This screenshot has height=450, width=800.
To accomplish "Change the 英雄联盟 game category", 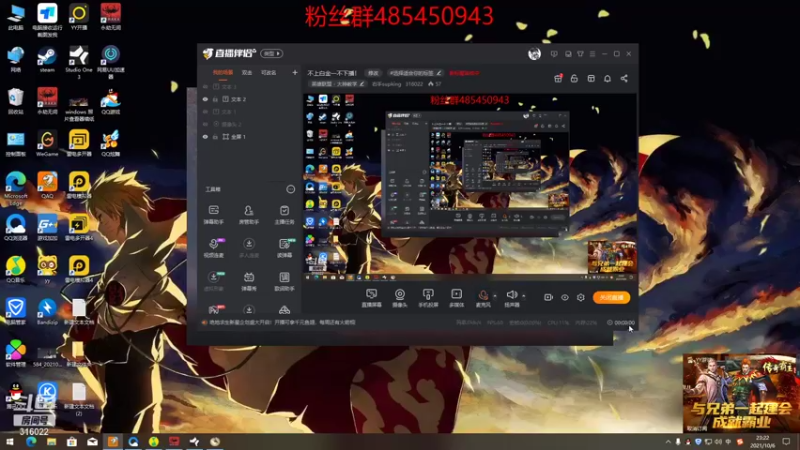I will point(336,84).
